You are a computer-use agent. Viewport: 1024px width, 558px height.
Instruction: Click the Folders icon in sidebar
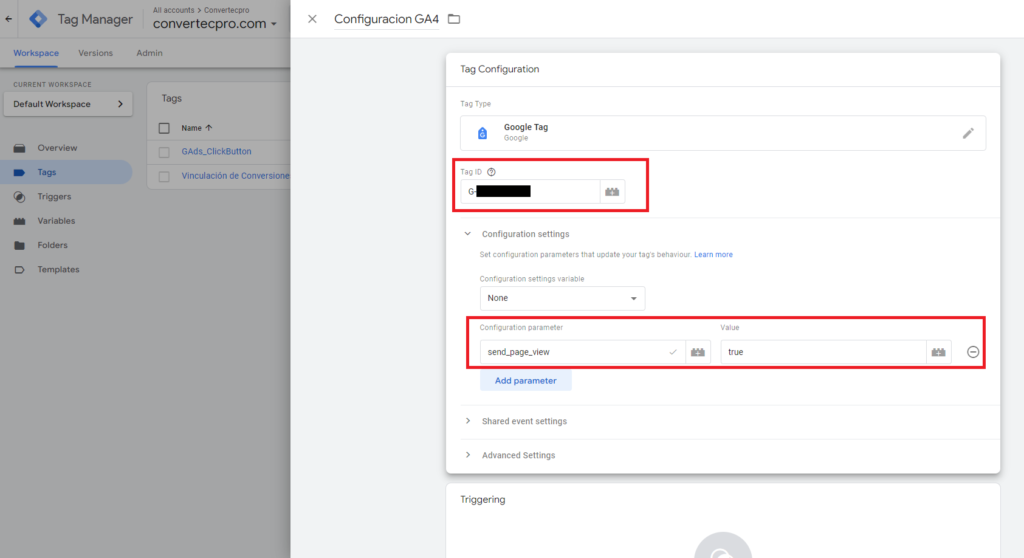(x=20, y=246)
